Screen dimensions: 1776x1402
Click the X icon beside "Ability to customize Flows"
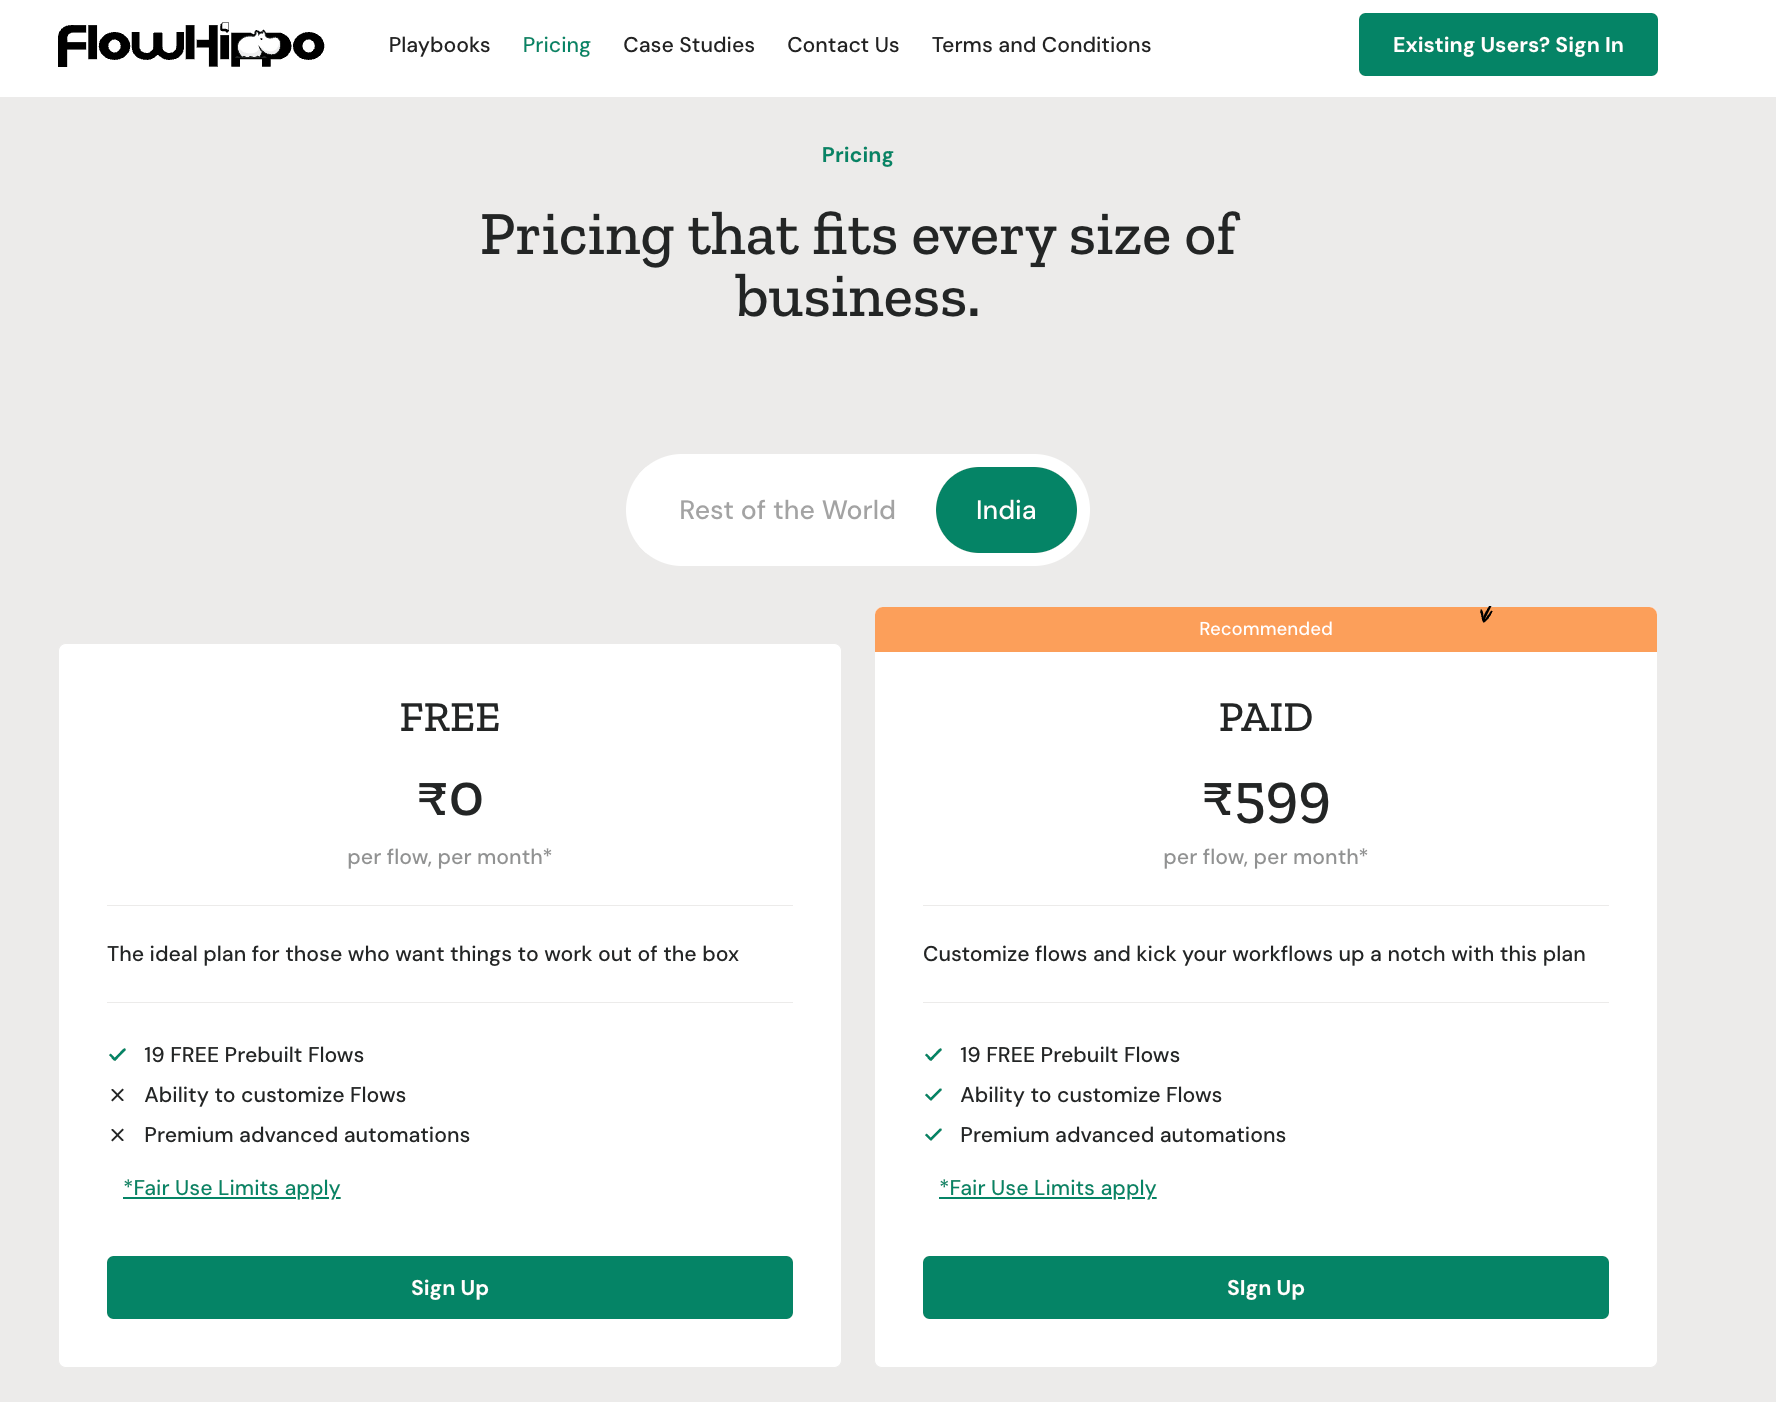click(117, 1094)
